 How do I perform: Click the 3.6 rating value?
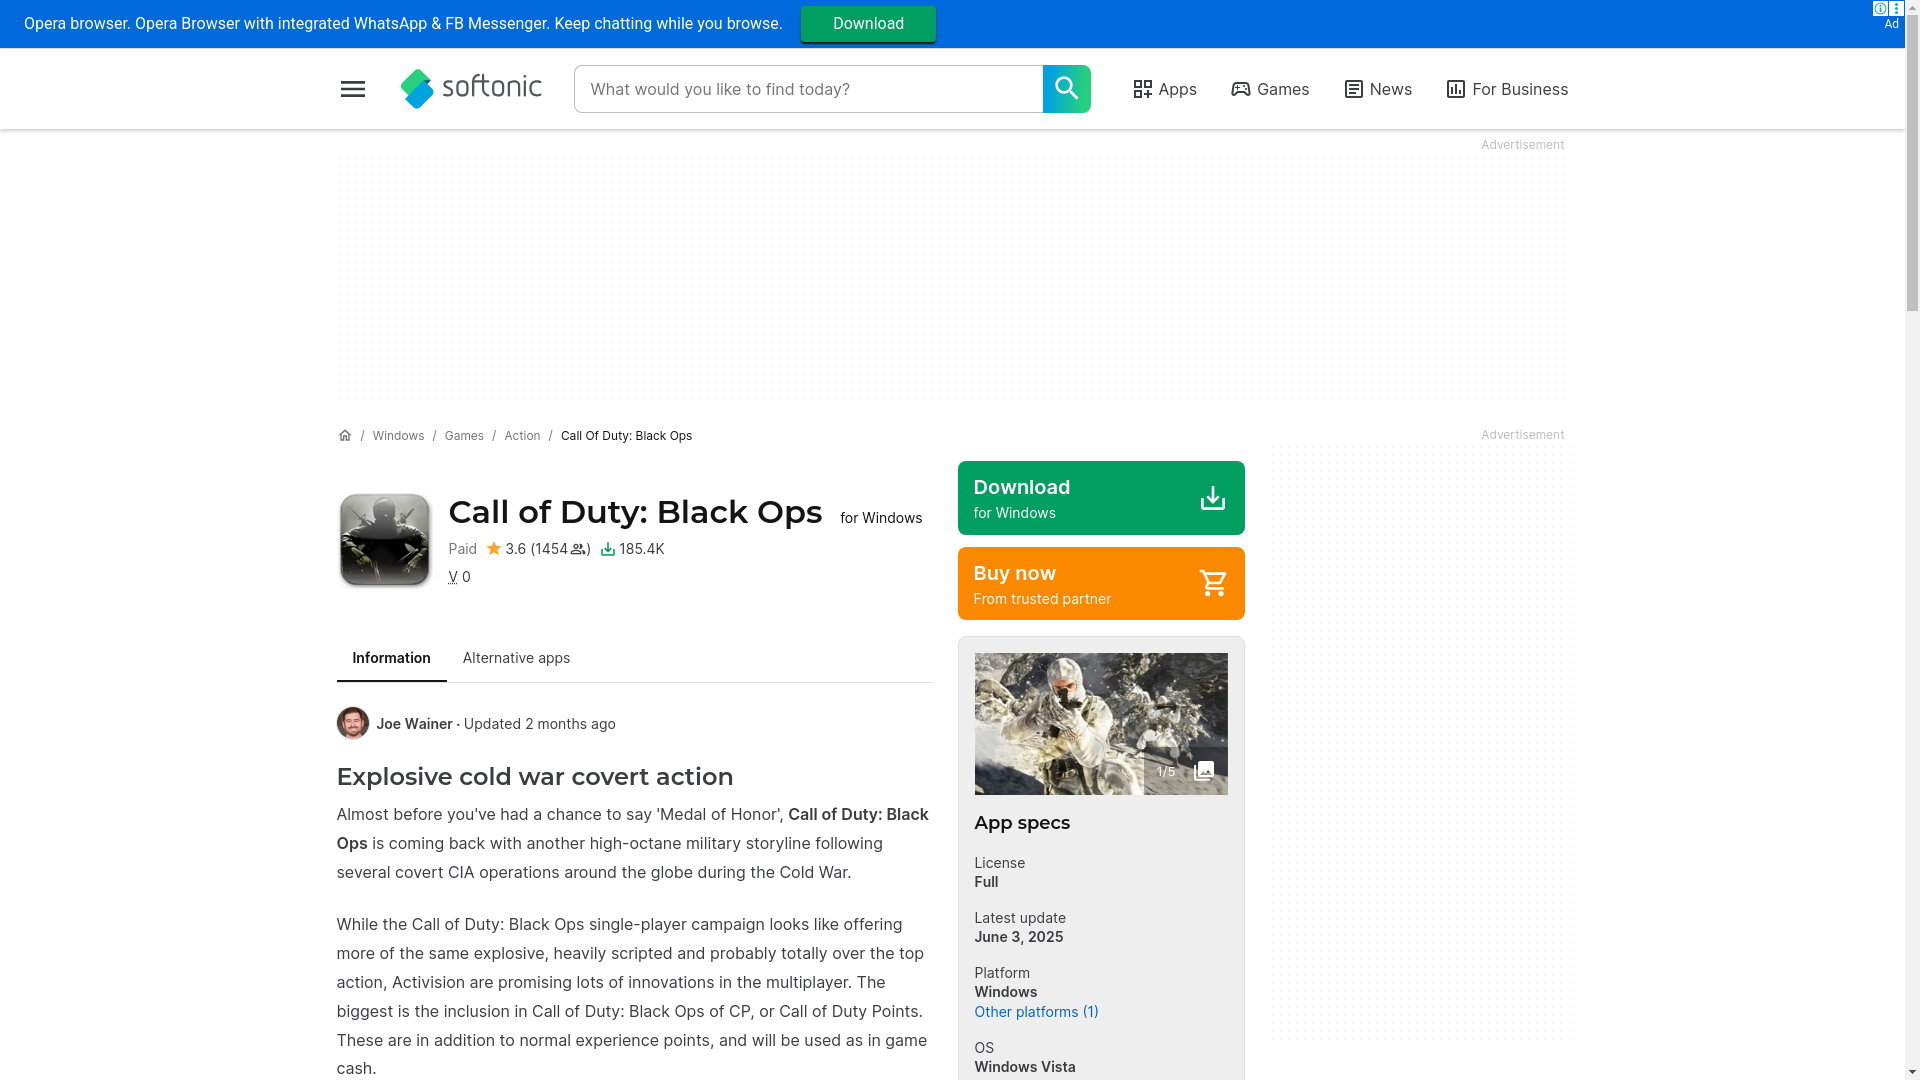(x=515, y=549)
